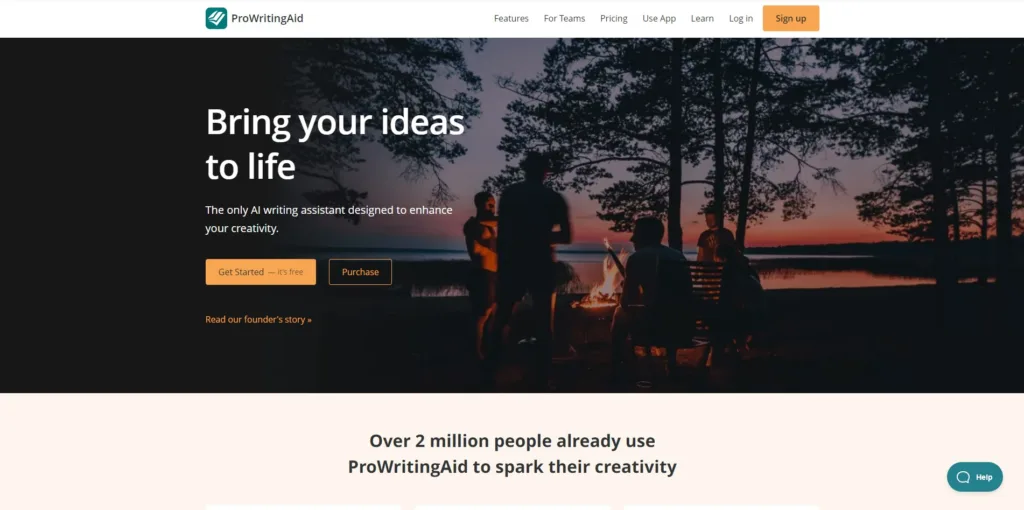Open Read our founder's story link
Screen dimensions: 1024x510
click(x=259, y=319)
